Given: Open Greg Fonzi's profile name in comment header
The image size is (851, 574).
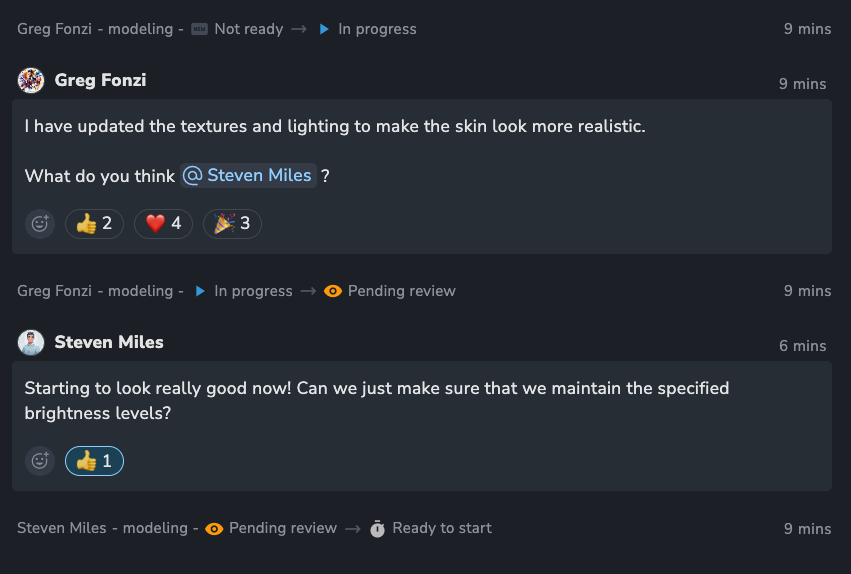Looking at the screenshot, I should (x=100, y=80).
